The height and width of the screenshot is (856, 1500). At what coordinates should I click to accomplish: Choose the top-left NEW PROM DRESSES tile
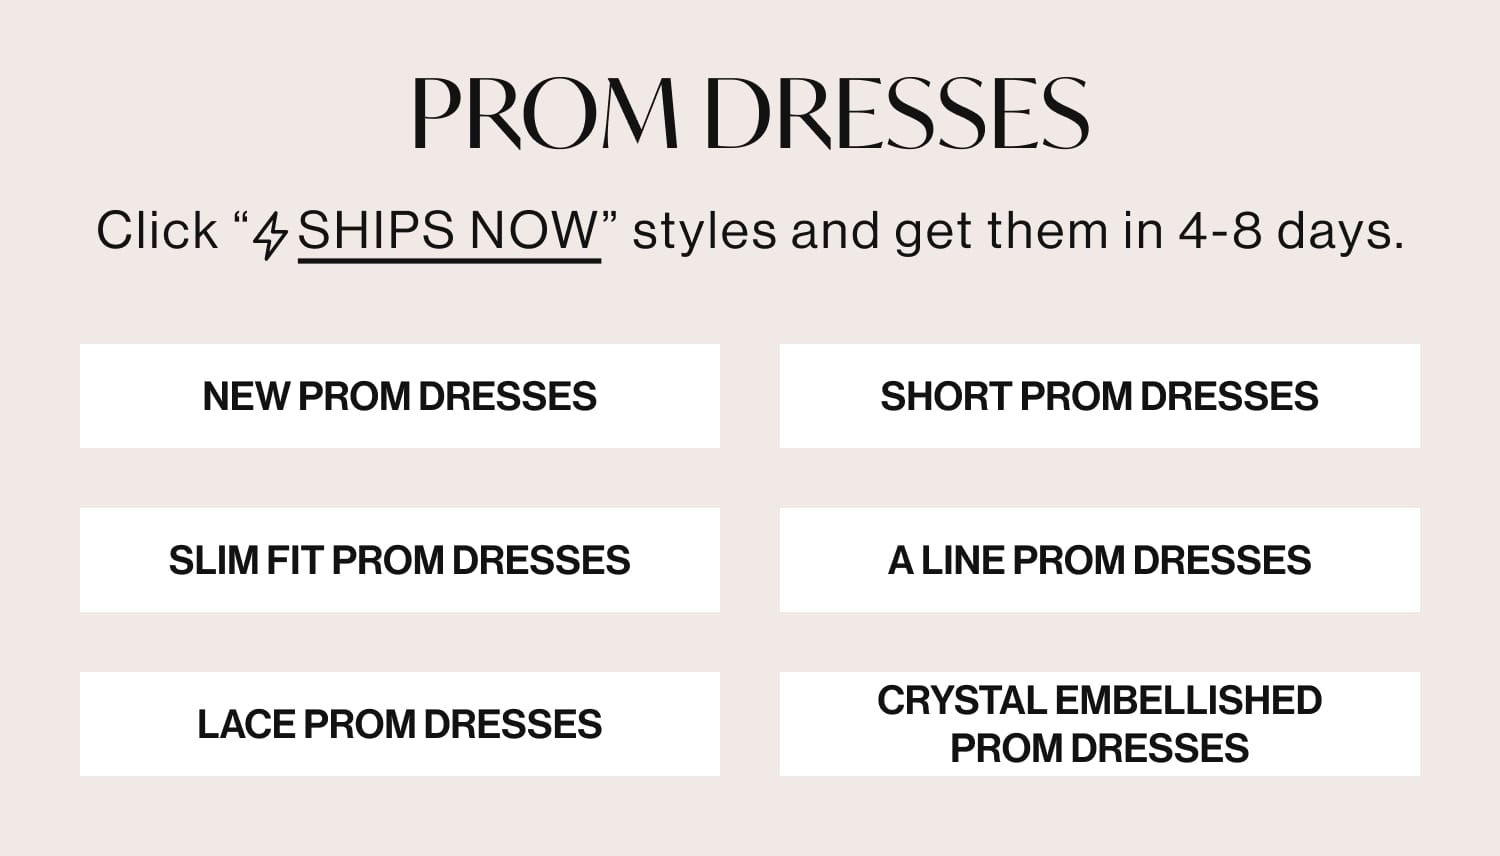(400, 396)
